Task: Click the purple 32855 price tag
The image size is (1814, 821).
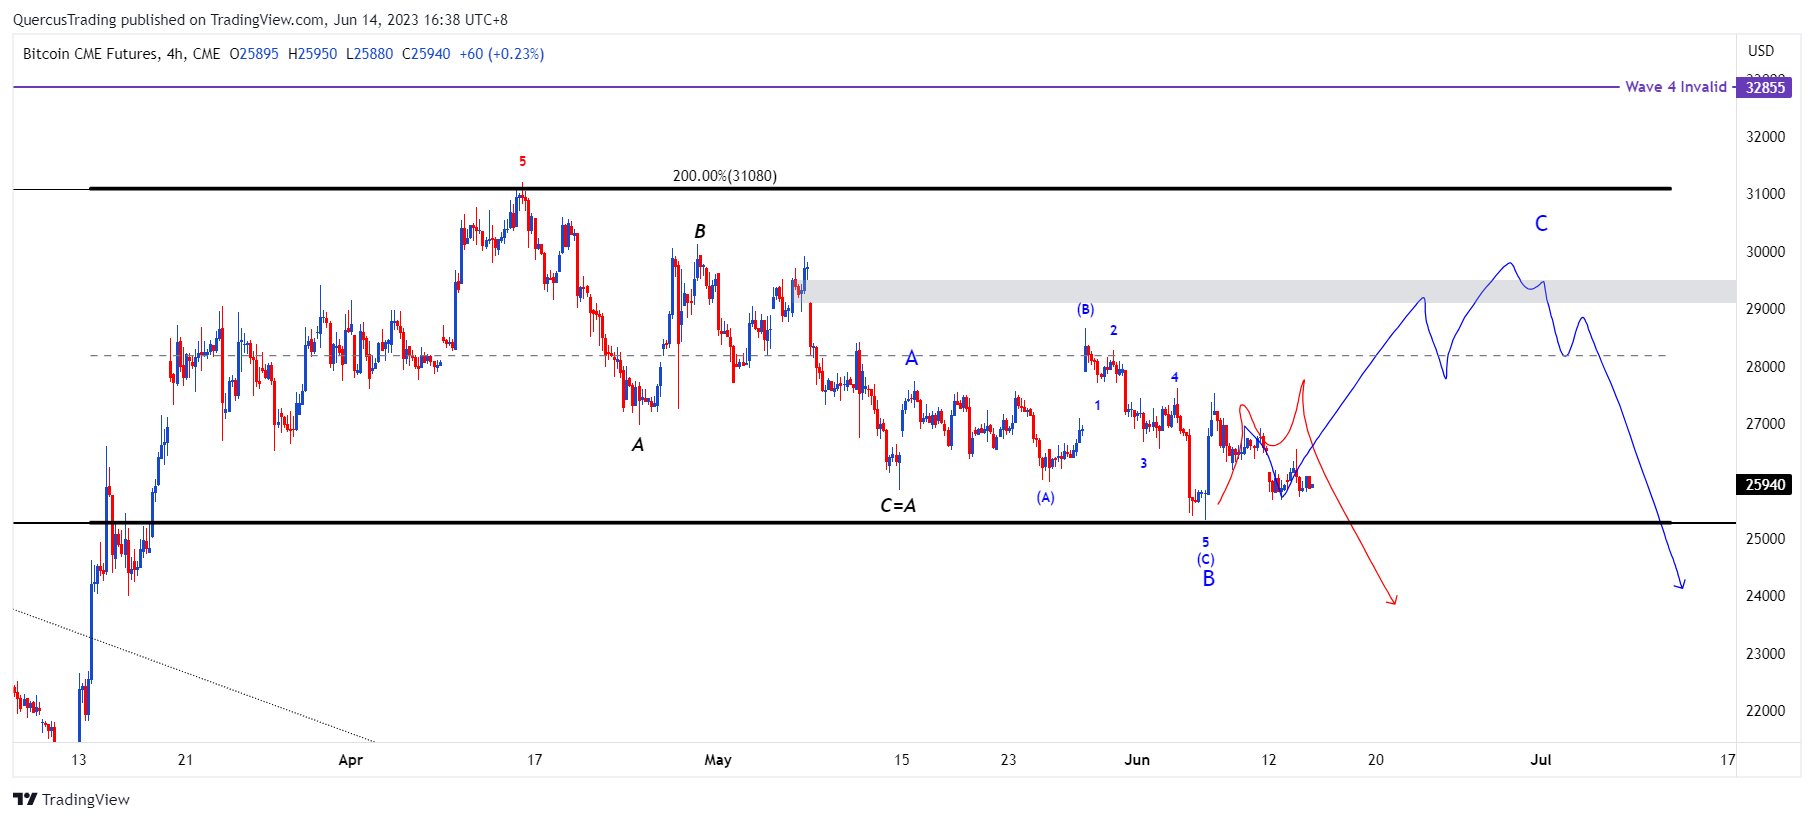Action: click(1765, 87)
